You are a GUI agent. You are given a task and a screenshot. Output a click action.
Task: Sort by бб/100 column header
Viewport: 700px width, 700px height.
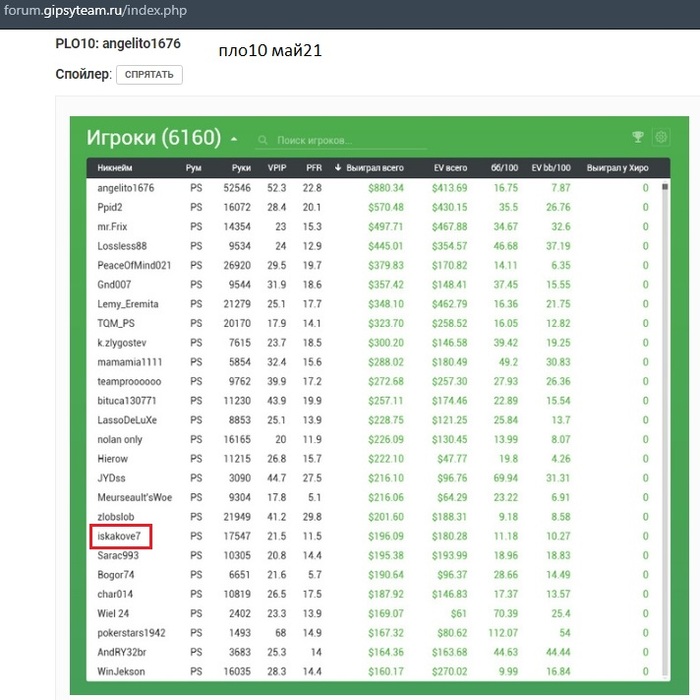pos(504,168)
